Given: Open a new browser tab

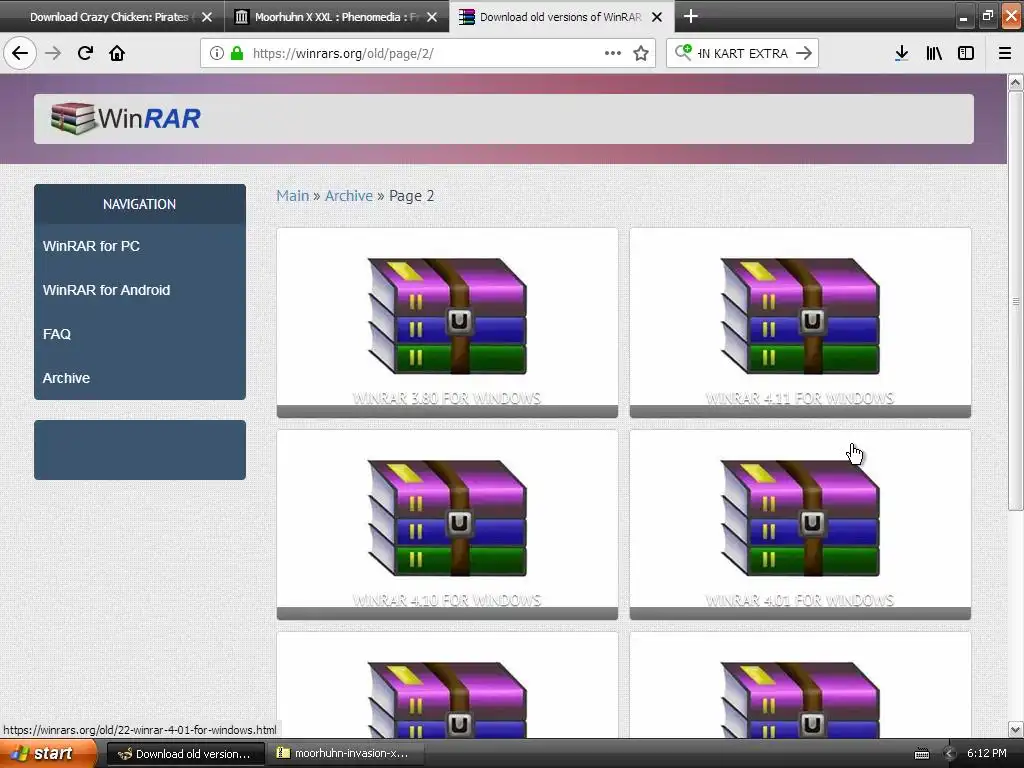Looking at the screenshot, I should point(690,16).
